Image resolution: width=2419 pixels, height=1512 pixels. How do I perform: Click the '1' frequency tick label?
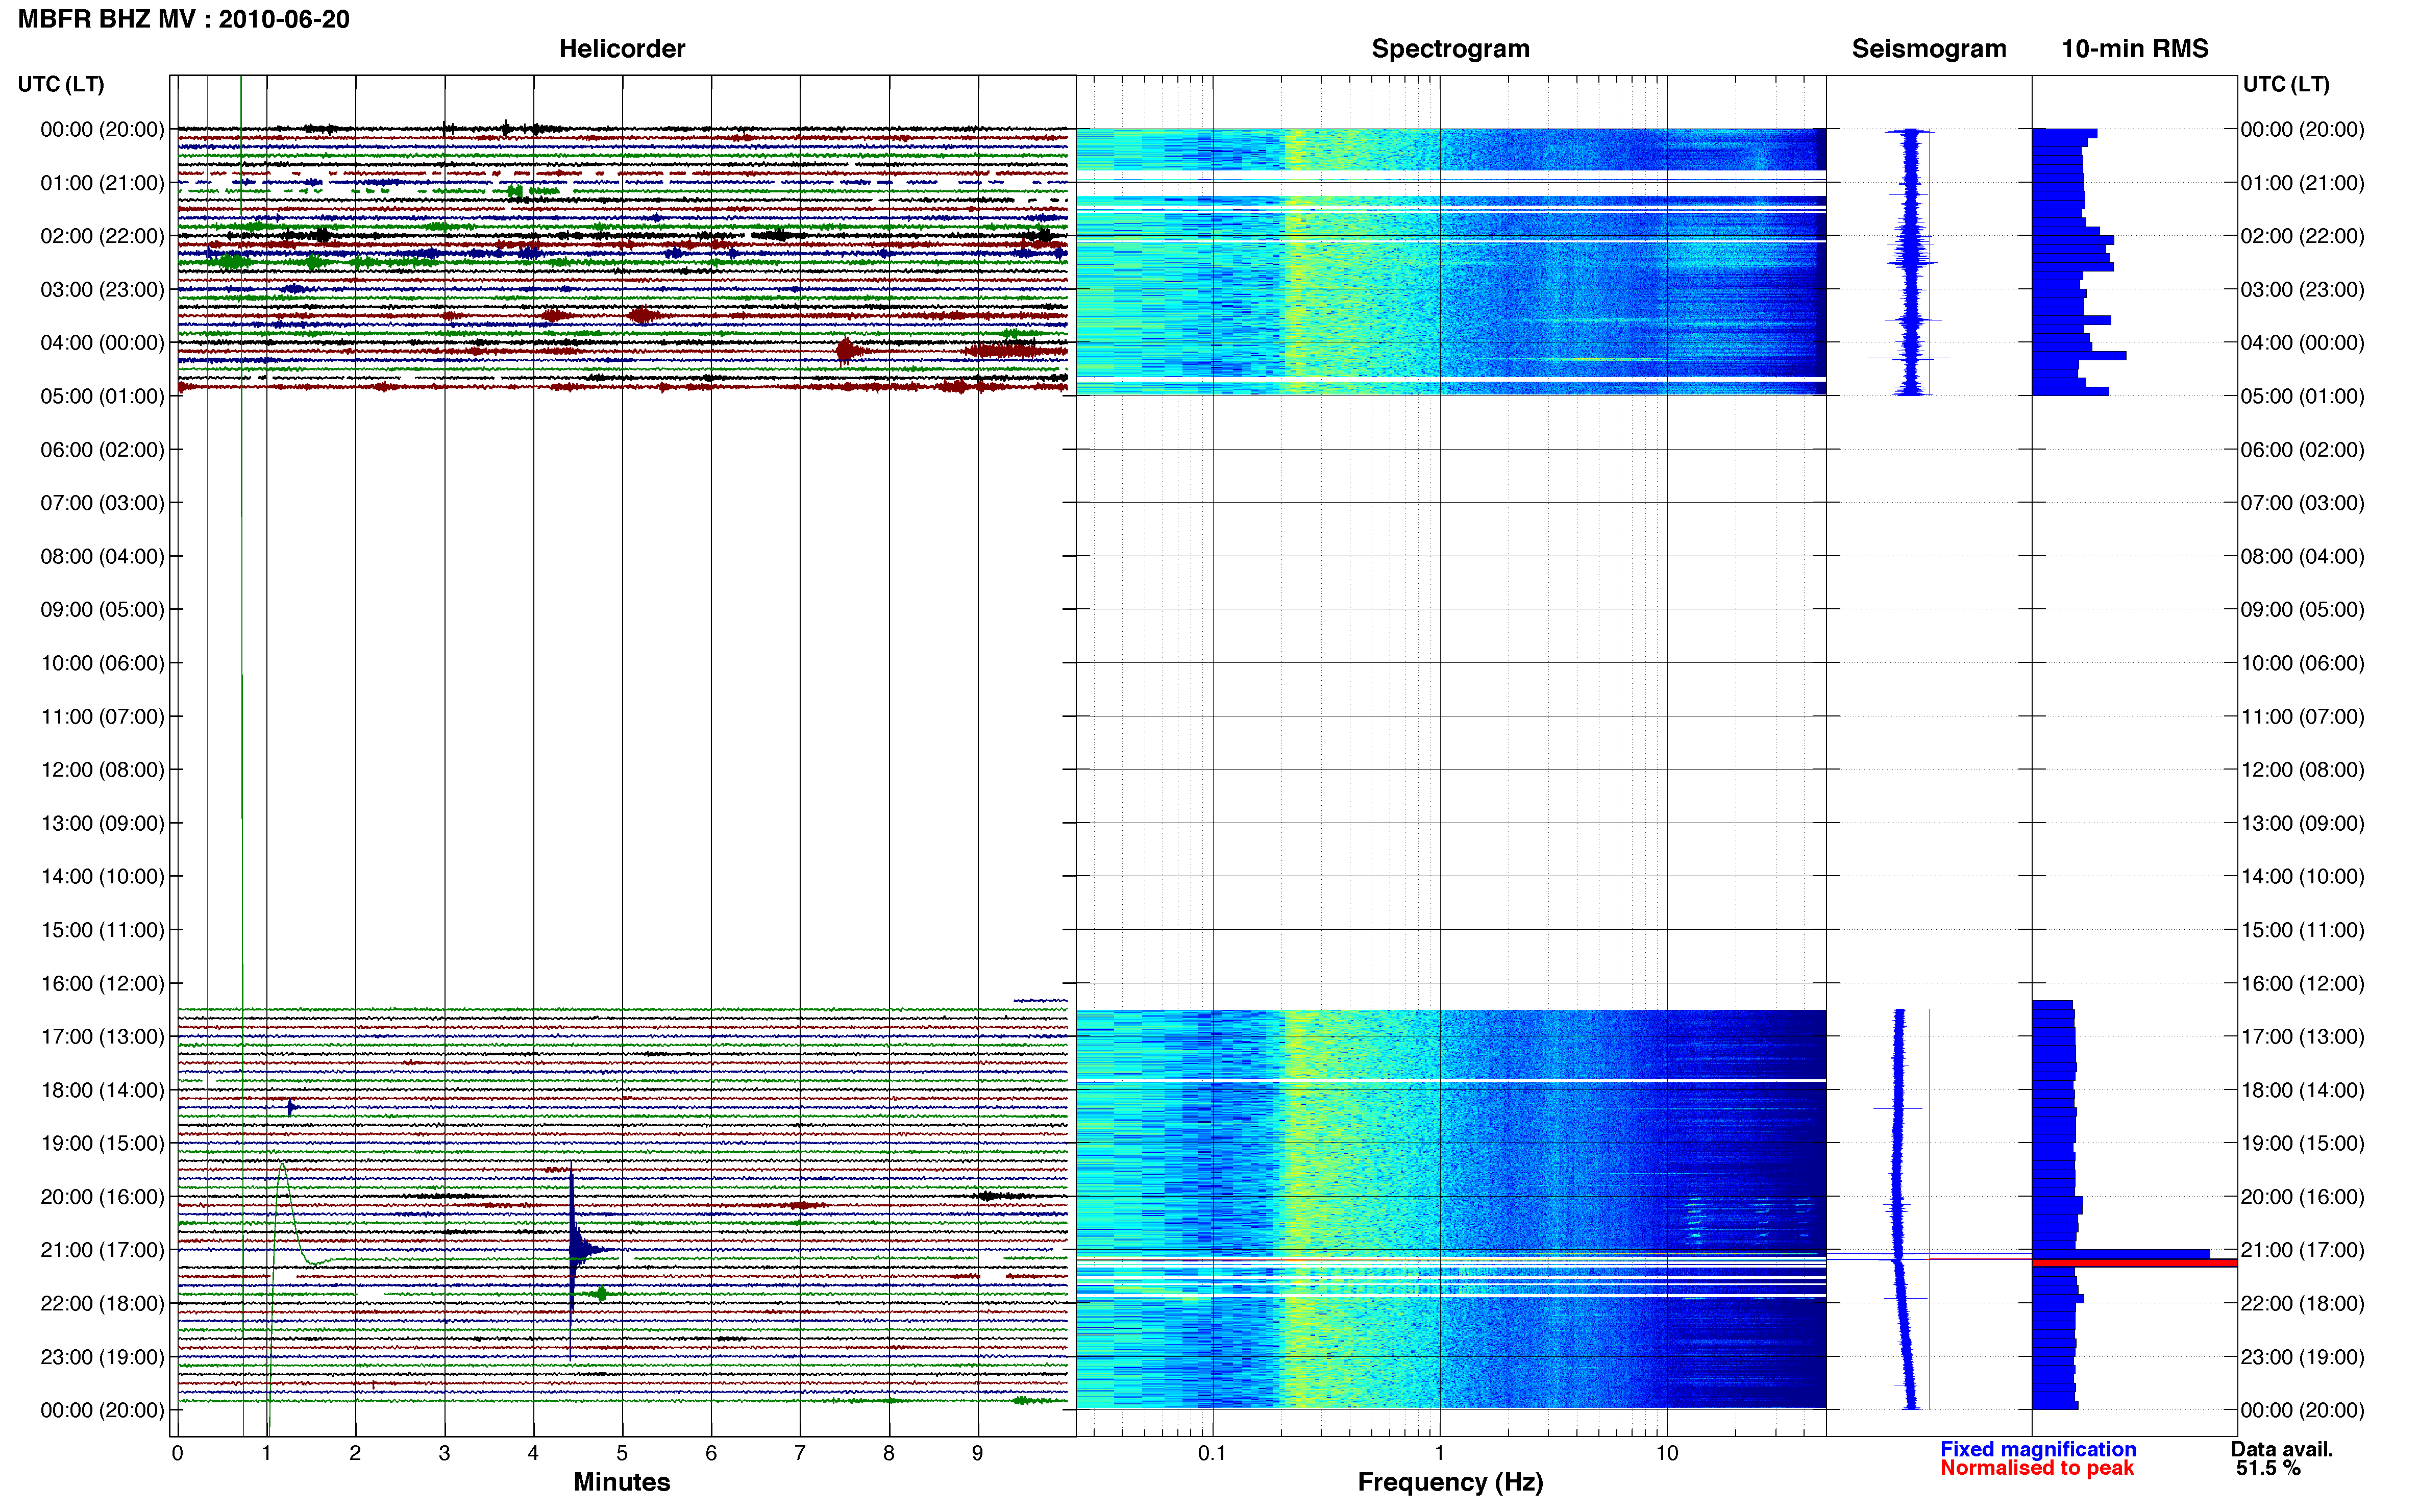1440,1453
